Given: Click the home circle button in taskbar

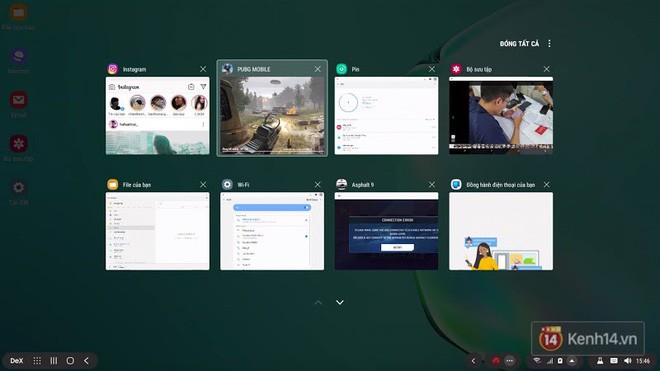Looking at the screenshot, I should [x=70, y=361].
